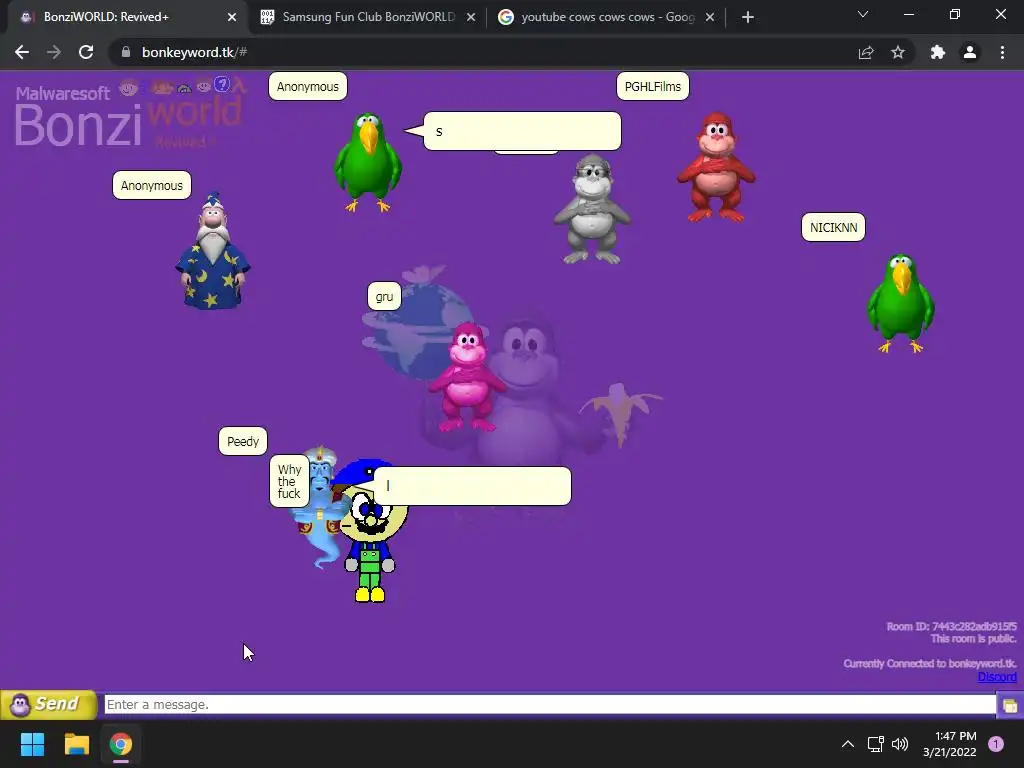Open the tab search dropdown chevron
The width and height of the screenshot is (1024, 768).
coord(863,14)
